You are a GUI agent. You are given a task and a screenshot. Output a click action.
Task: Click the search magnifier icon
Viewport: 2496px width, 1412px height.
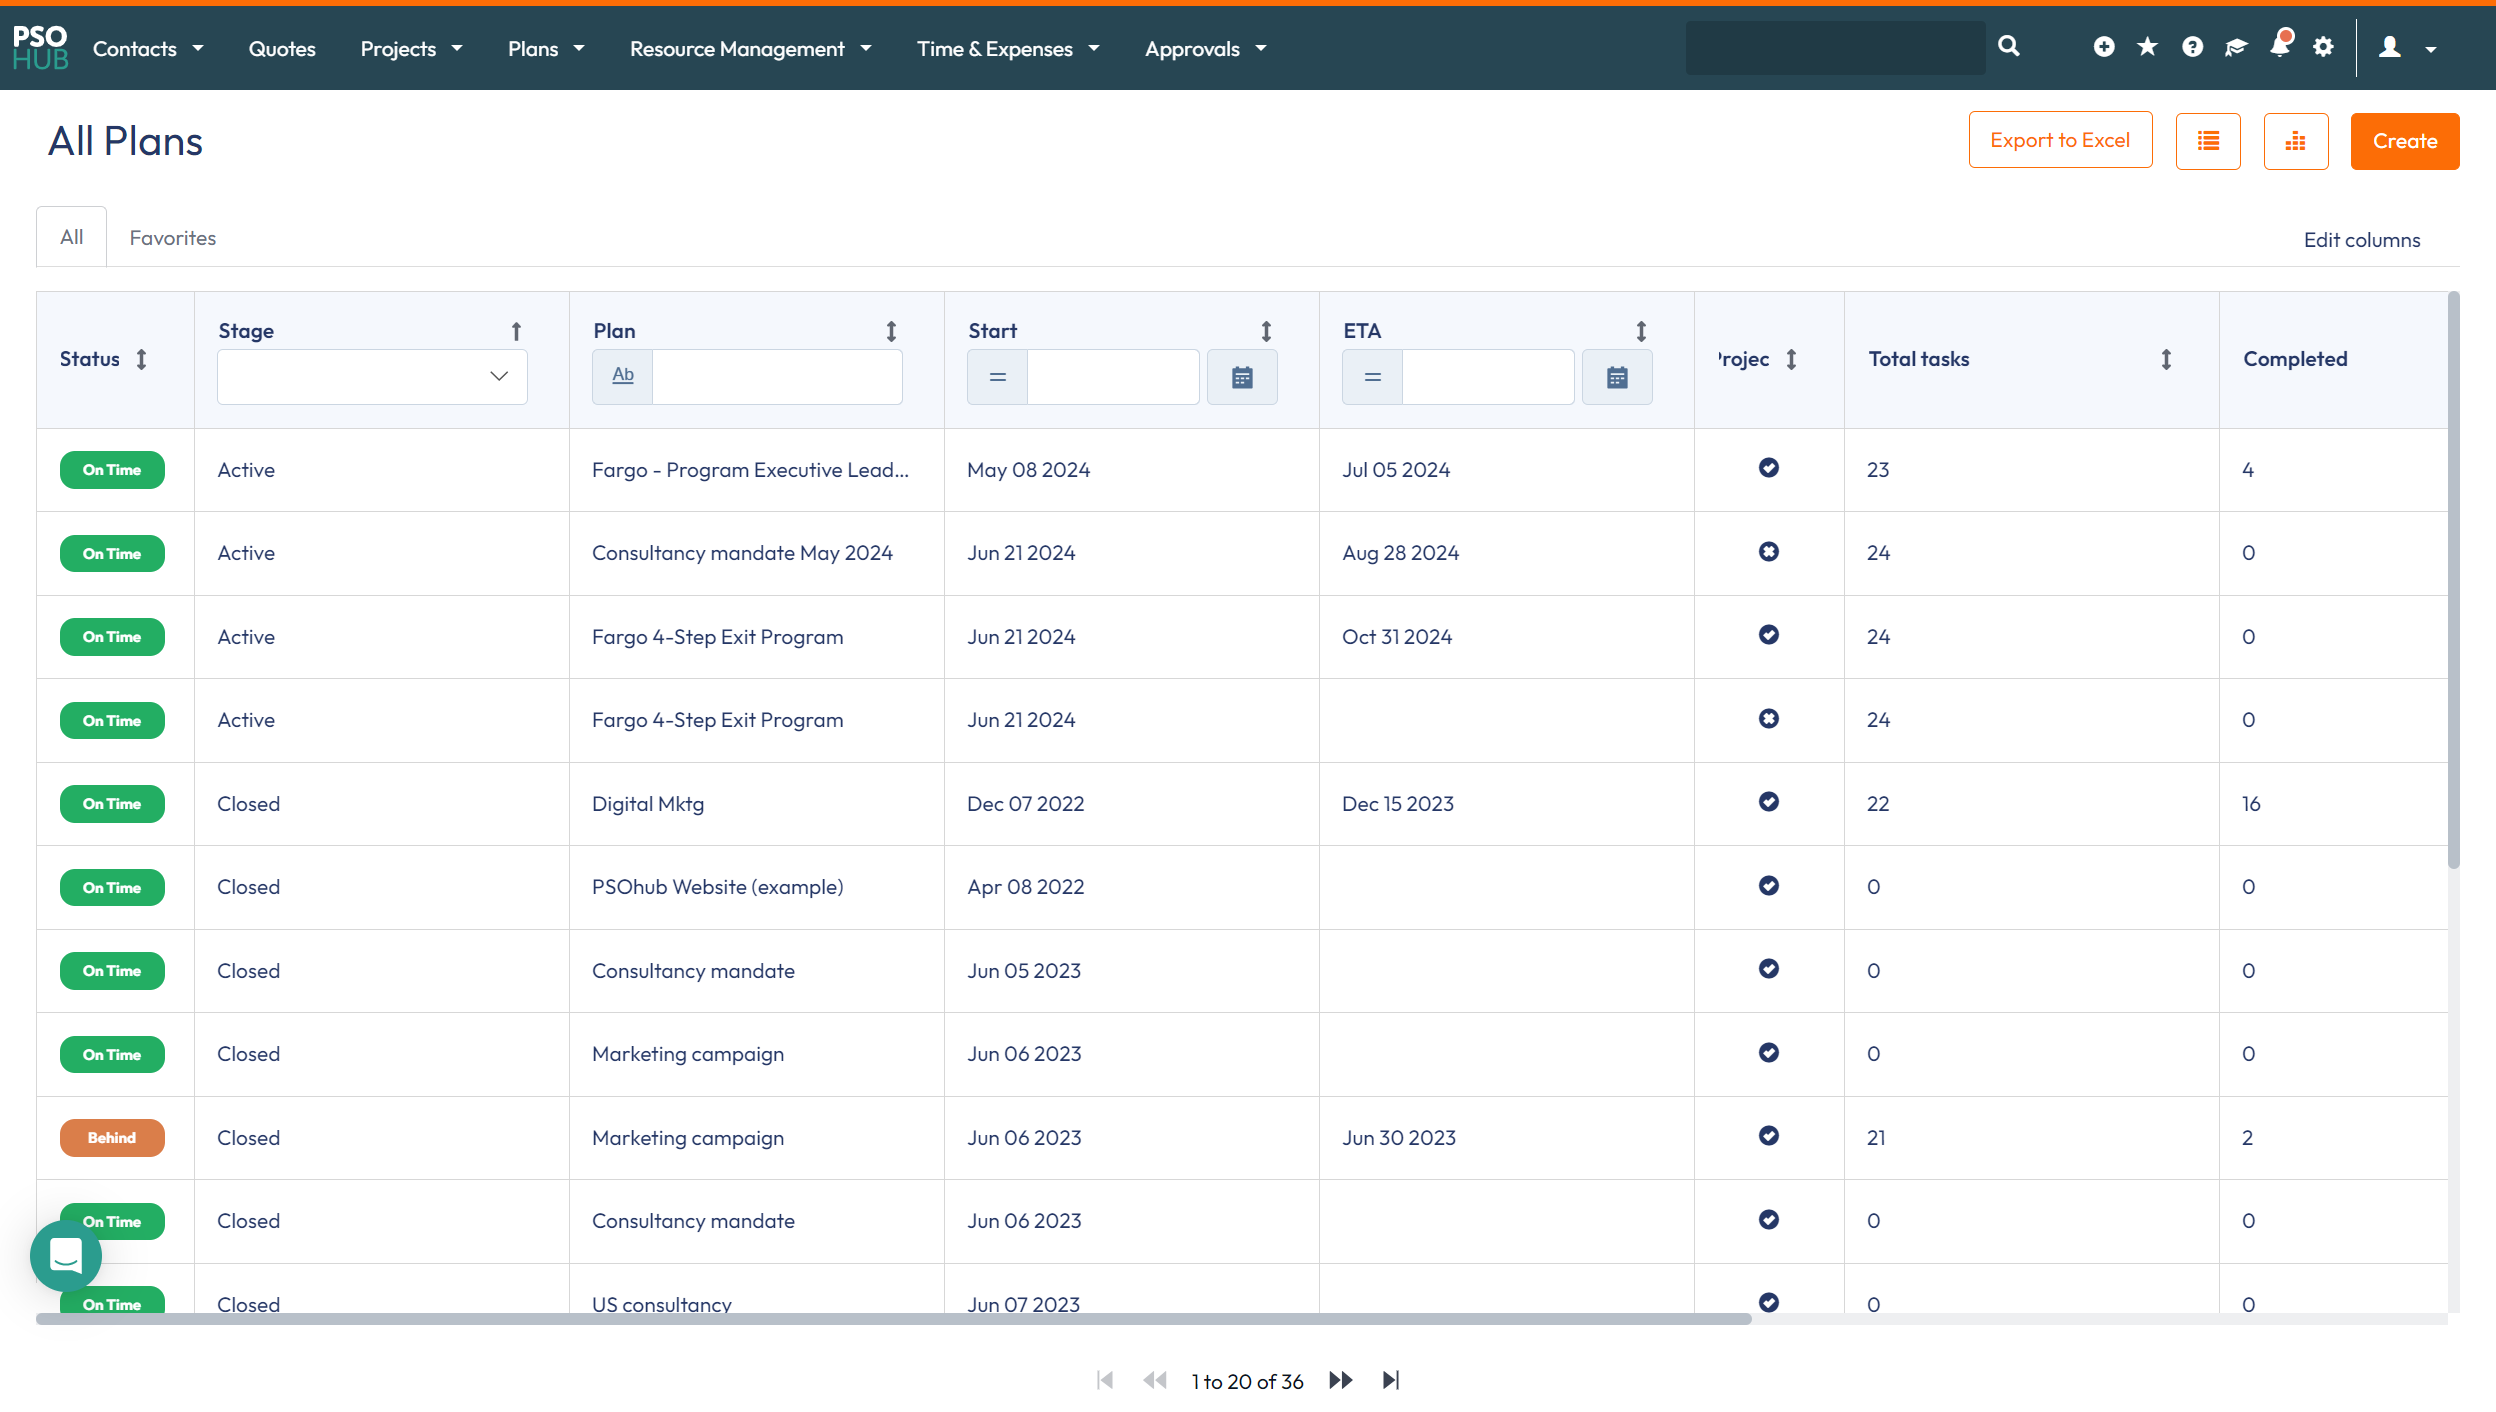pyautogui.click(x=2008, y=46)
